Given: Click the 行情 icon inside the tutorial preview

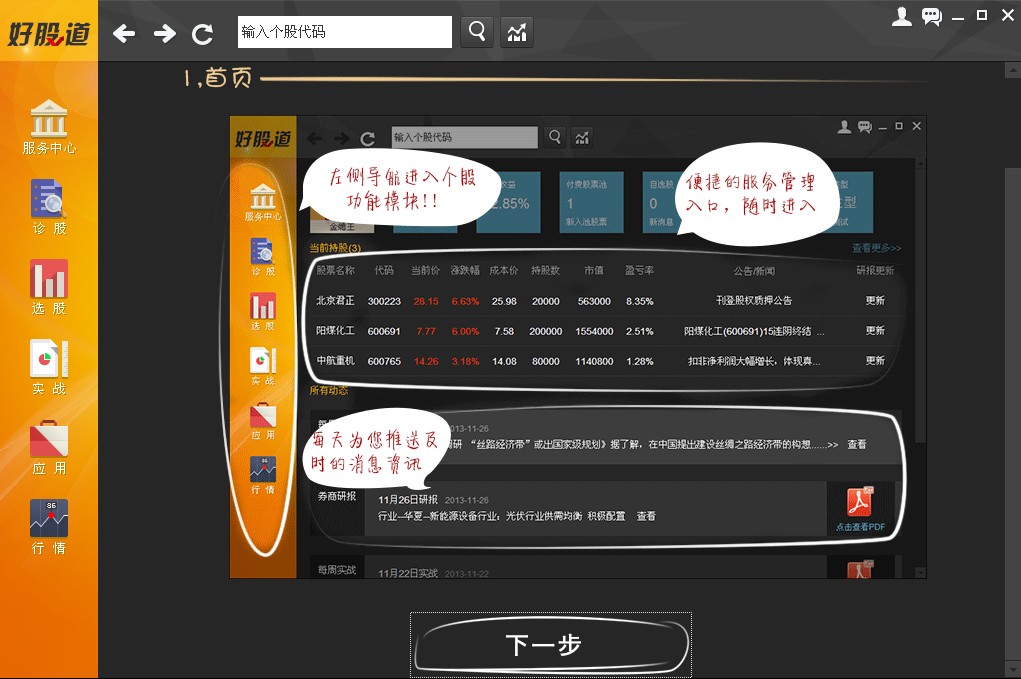Looking at the screenshot, I should coord(263,475).
